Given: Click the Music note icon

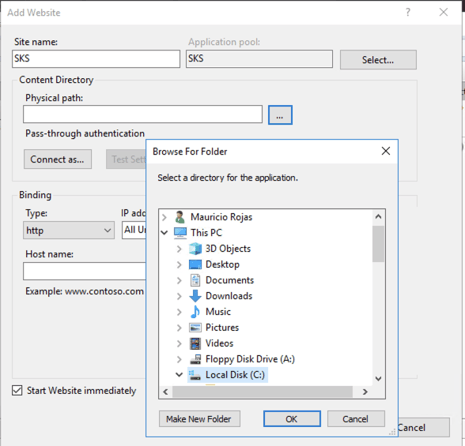Looking at the screenshot, I should click(195, 312).
